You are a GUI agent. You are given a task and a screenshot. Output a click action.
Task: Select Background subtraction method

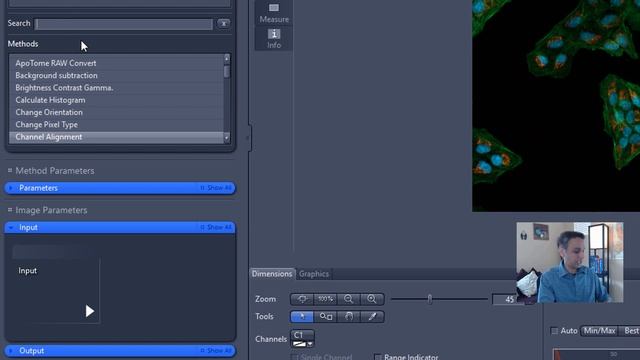(x=116, y=76)
